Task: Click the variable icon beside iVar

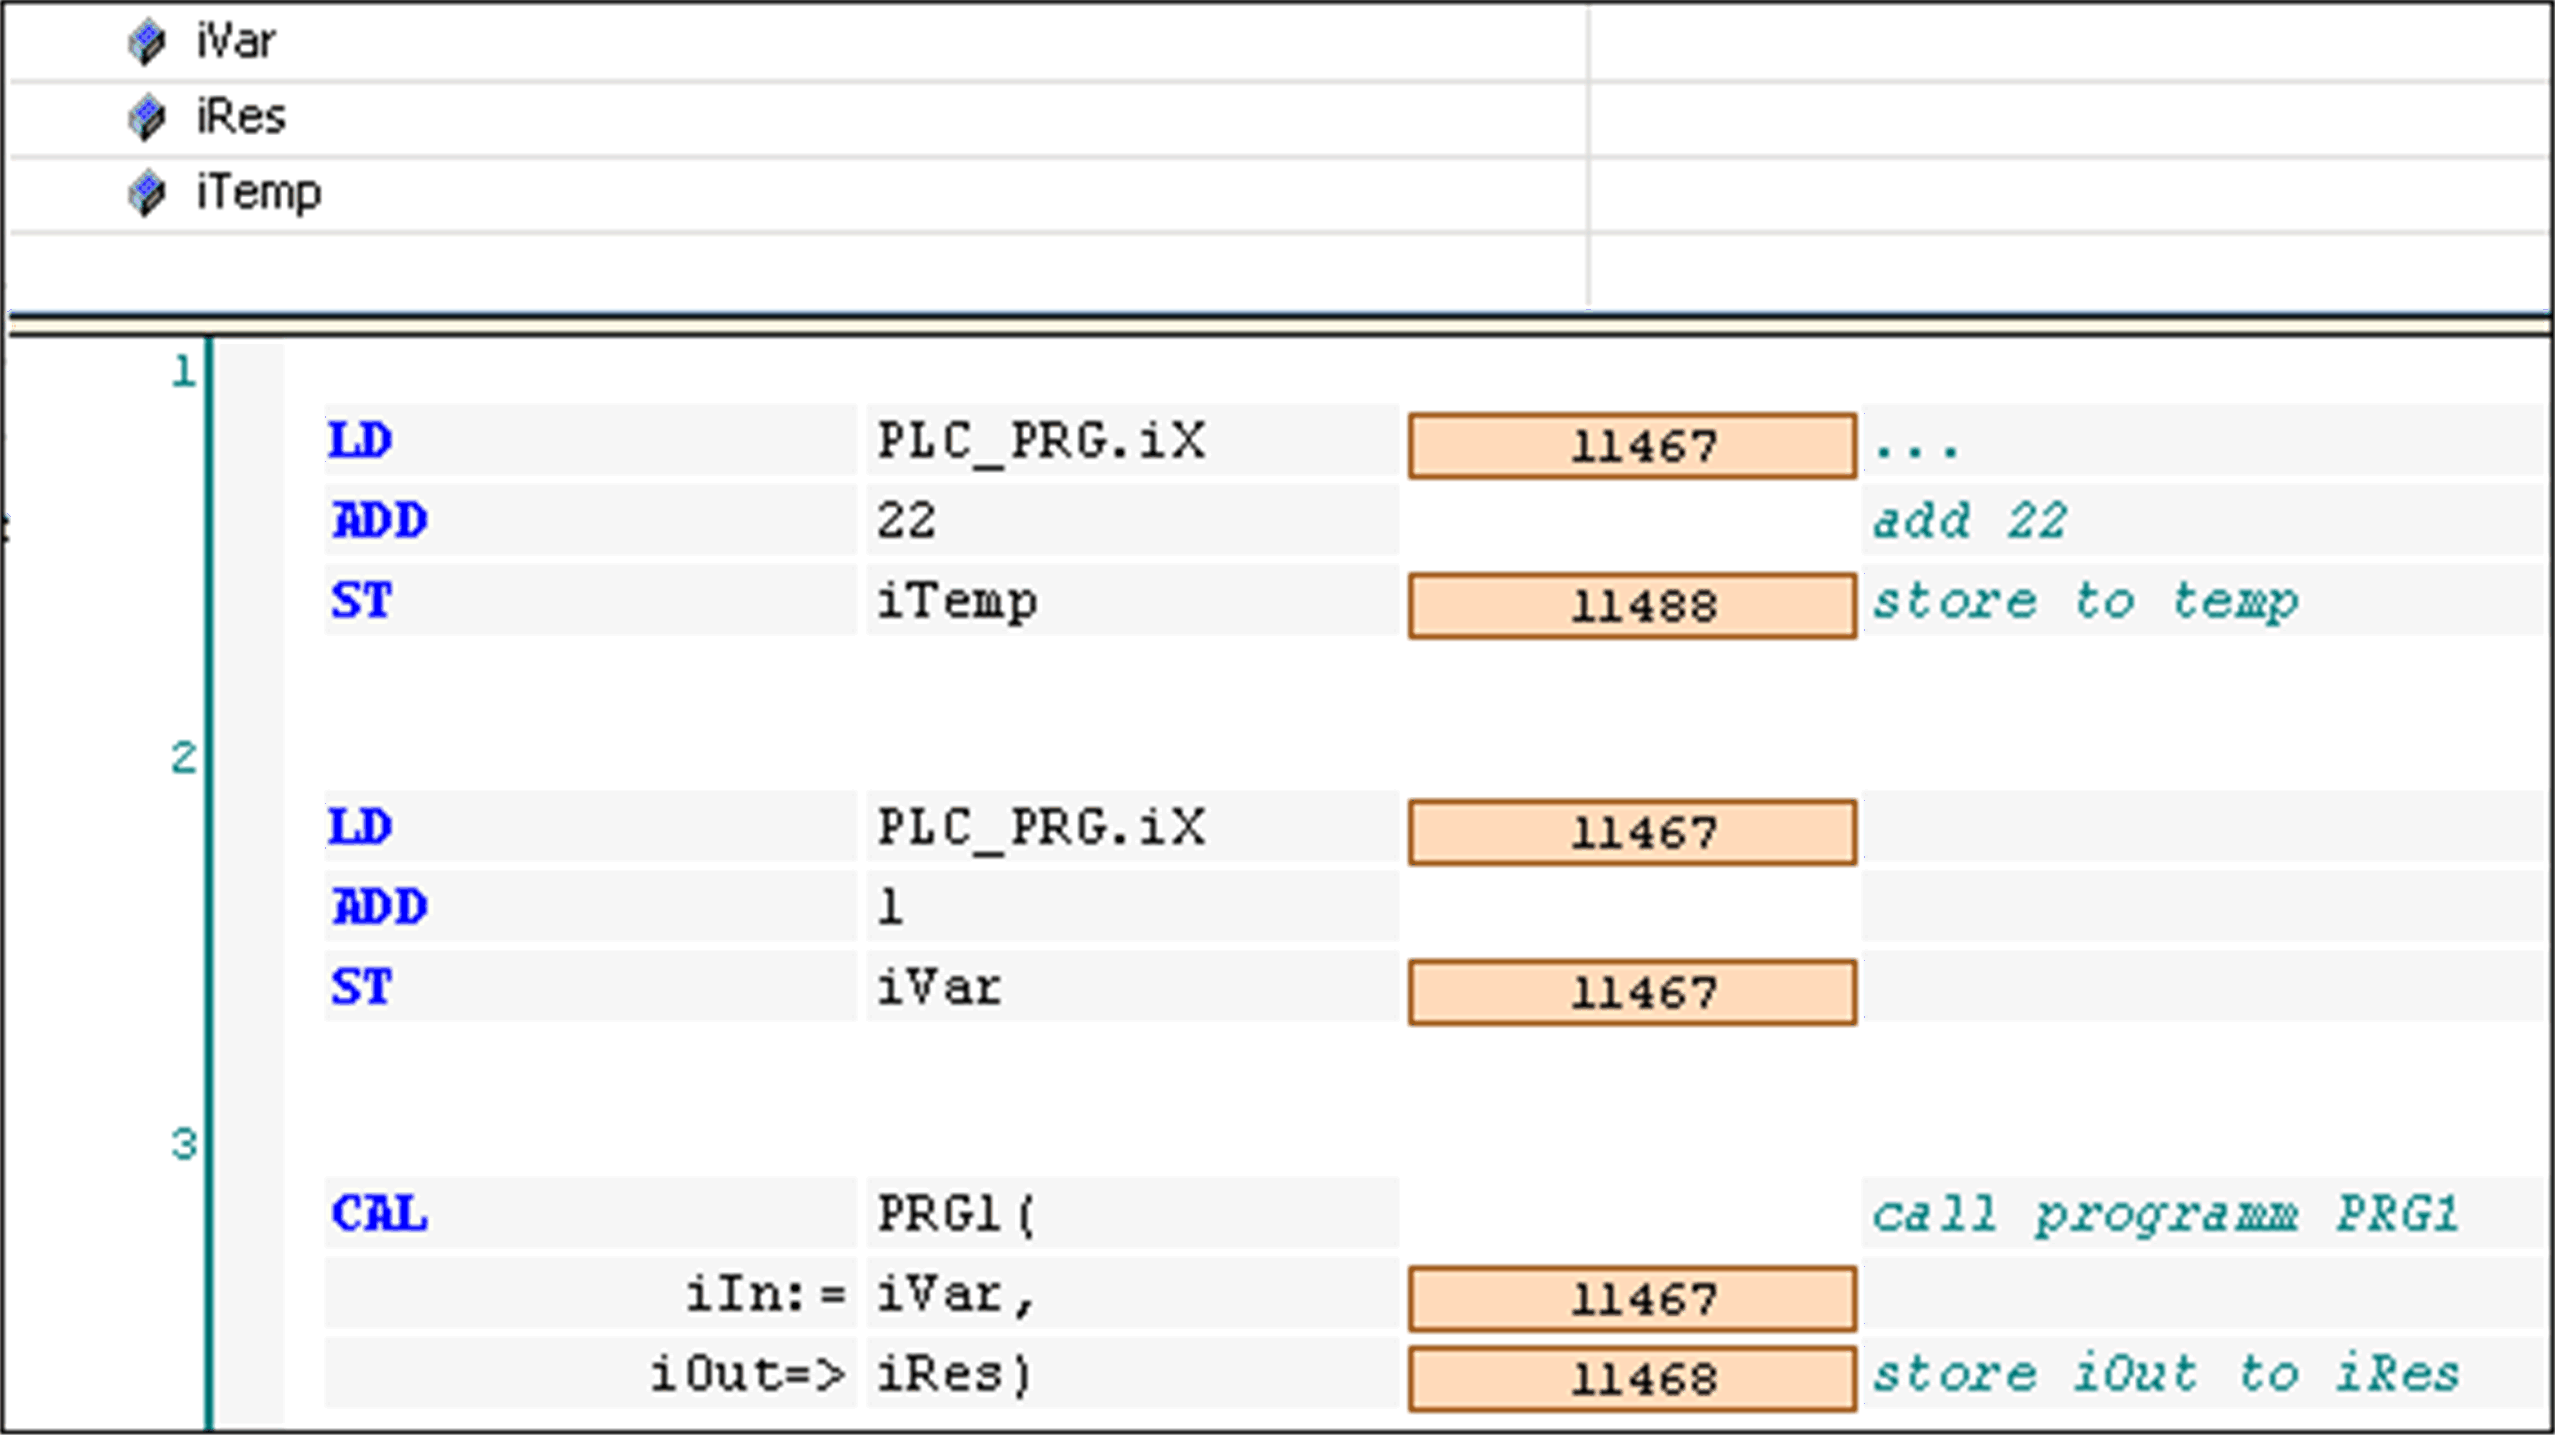Action: click(148, 42)
